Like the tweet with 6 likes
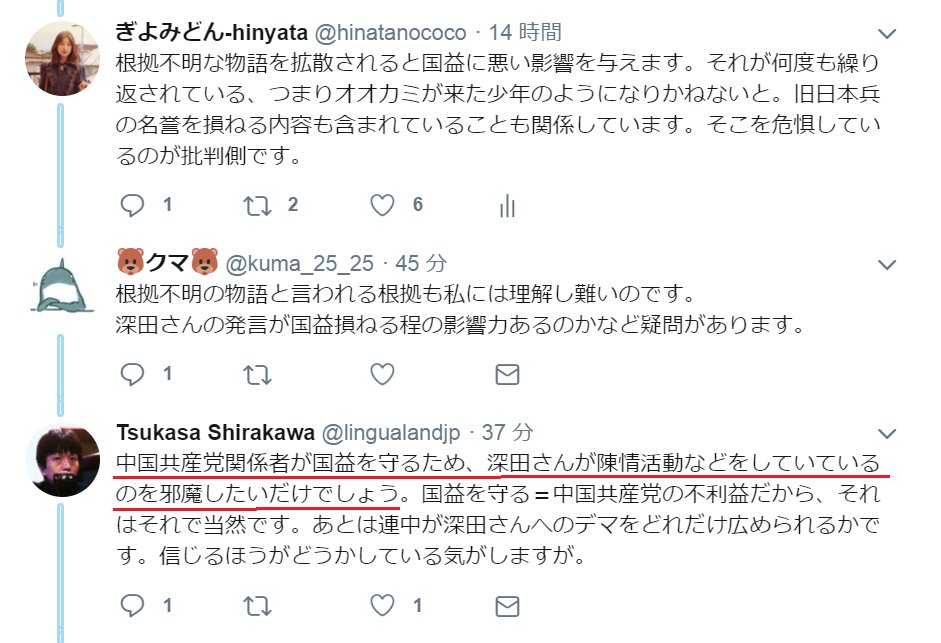 [382, 205]
